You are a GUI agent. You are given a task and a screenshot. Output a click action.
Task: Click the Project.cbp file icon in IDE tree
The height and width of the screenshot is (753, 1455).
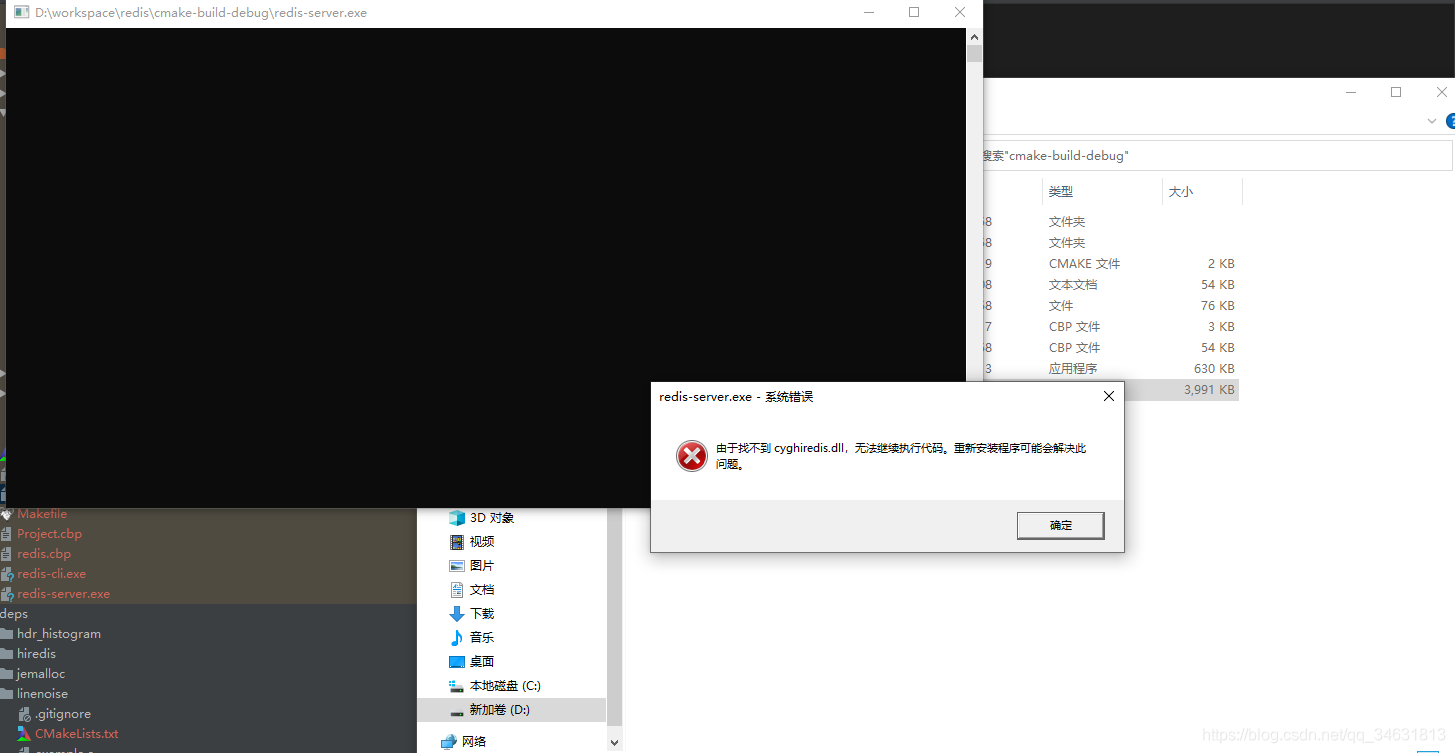click(7, 534)
